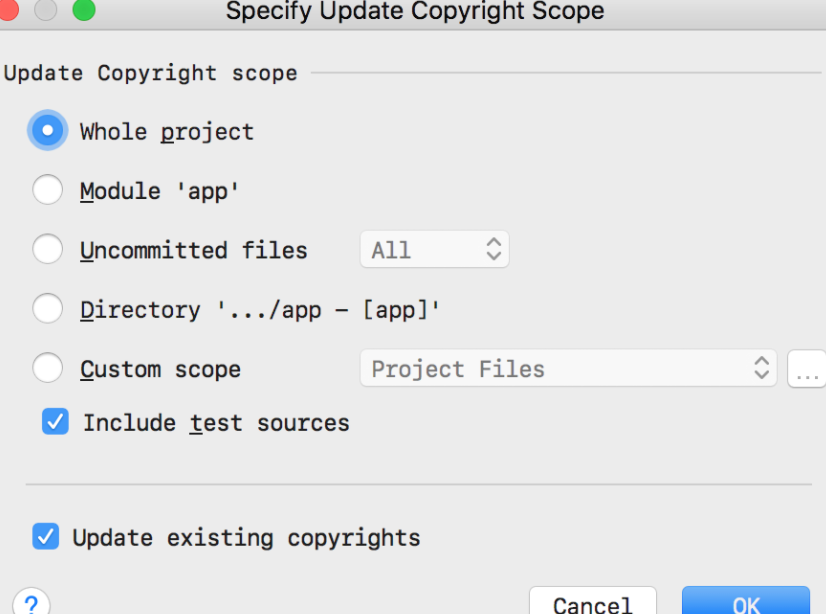Confirm with the OK button
The width and height of the screenshot is (826, 614).
click(746, 601)
